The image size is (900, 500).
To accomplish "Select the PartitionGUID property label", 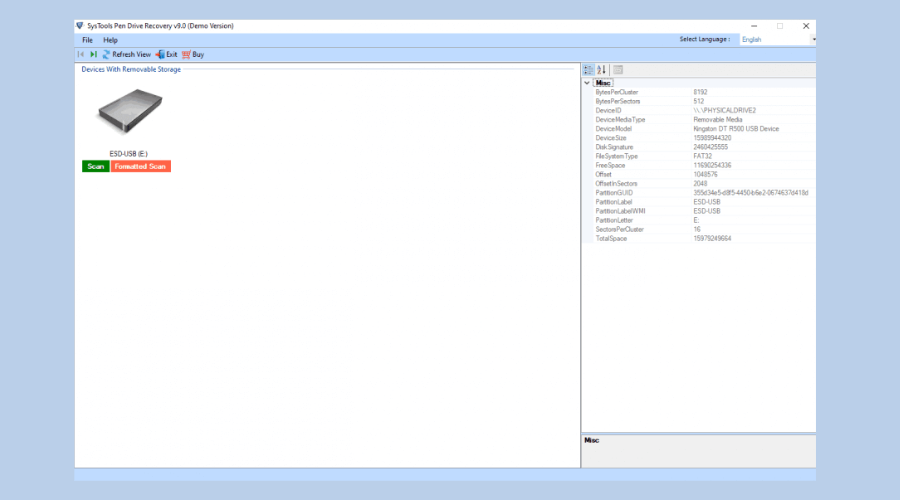I will 614,193.
